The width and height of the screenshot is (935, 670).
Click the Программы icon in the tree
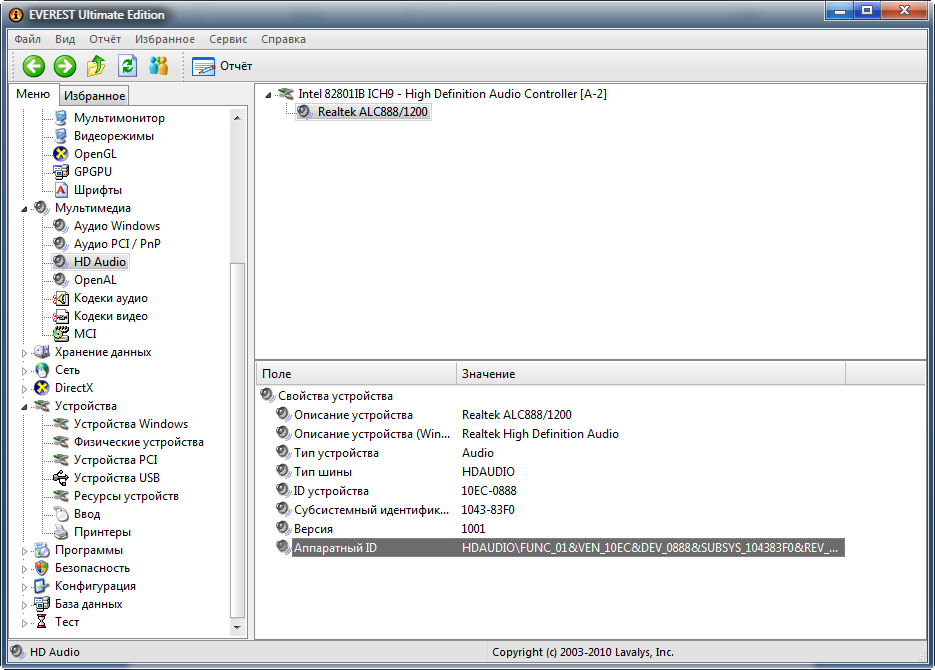(42, 550)
